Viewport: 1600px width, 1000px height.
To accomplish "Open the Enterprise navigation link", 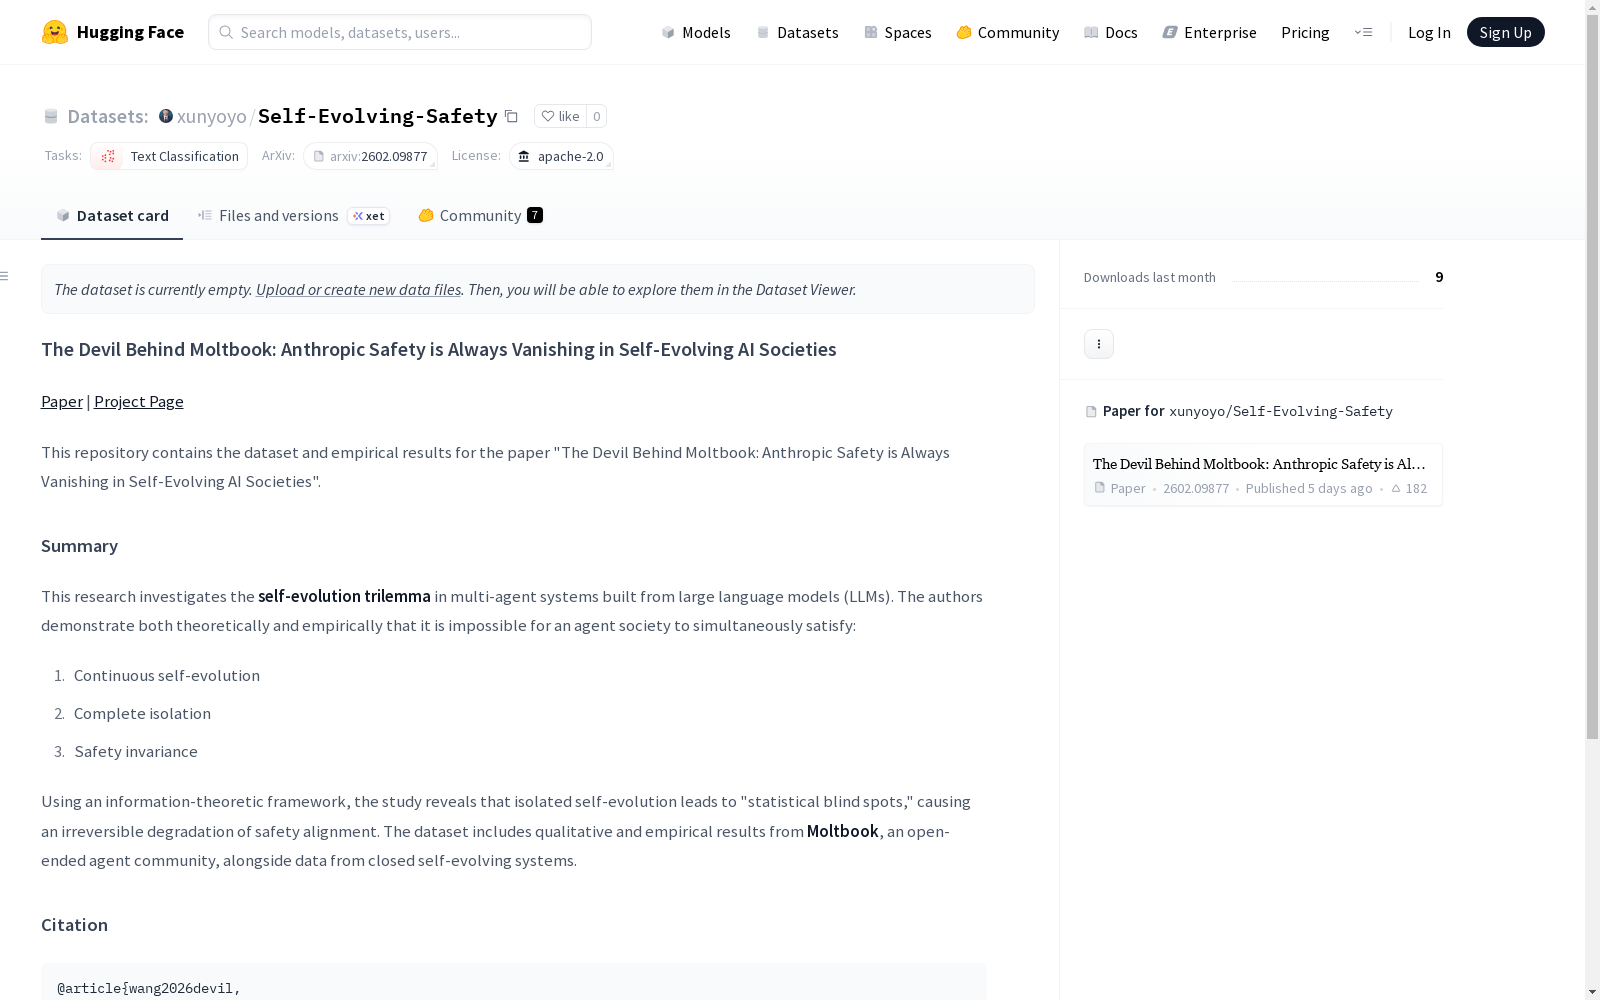I will (x=1209, y=32).
